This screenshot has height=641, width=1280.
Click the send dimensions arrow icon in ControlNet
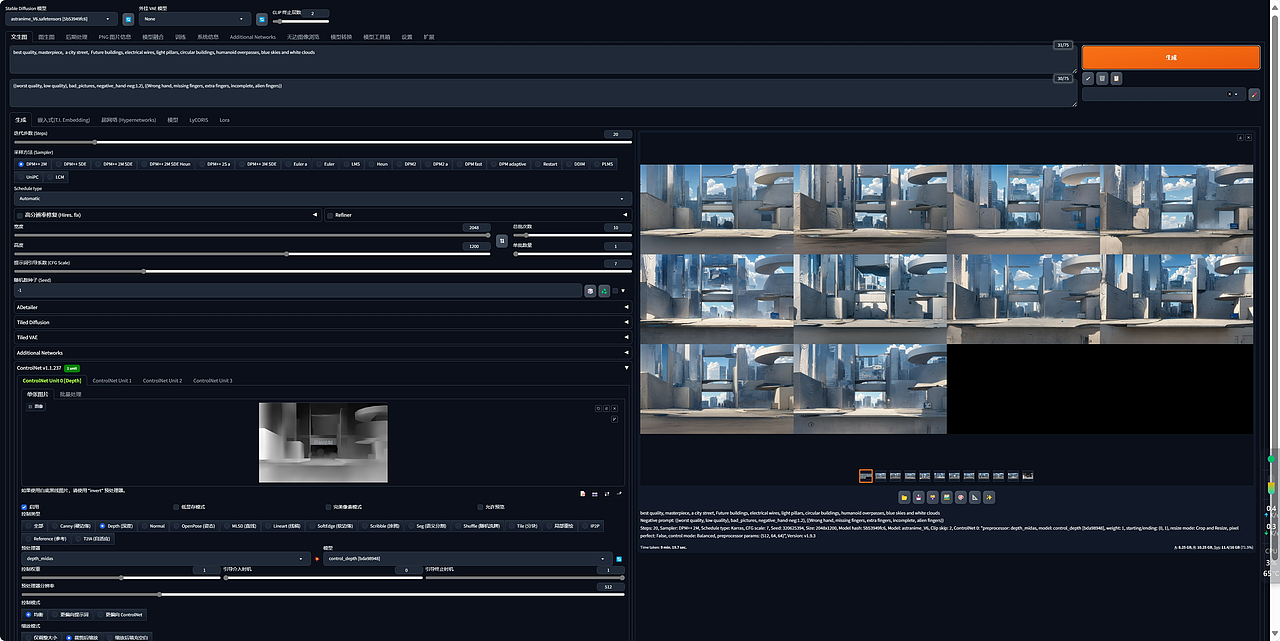point(619,494)
